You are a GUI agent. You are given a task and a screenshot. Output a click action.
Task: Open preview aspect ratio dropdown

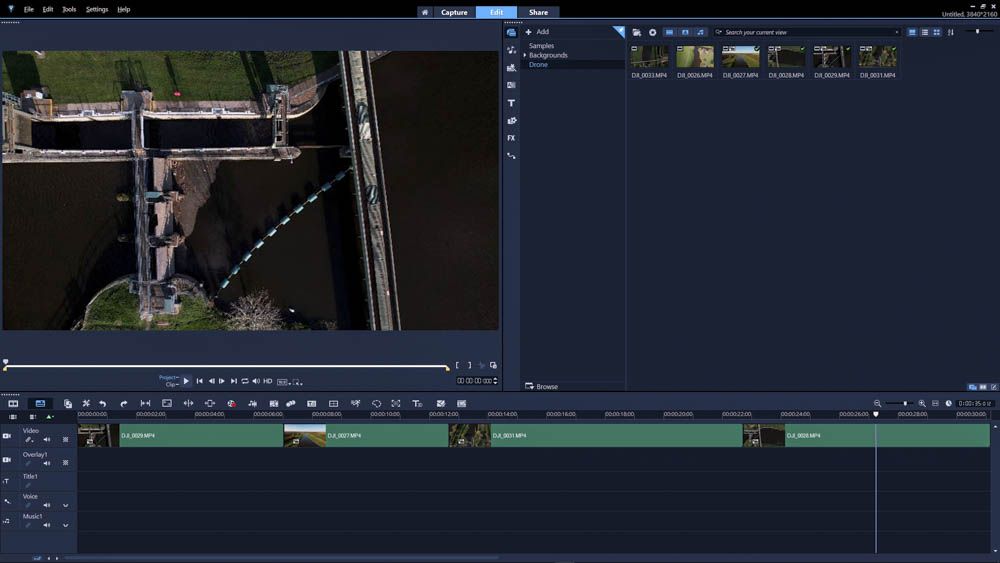(x=284, y=382)
